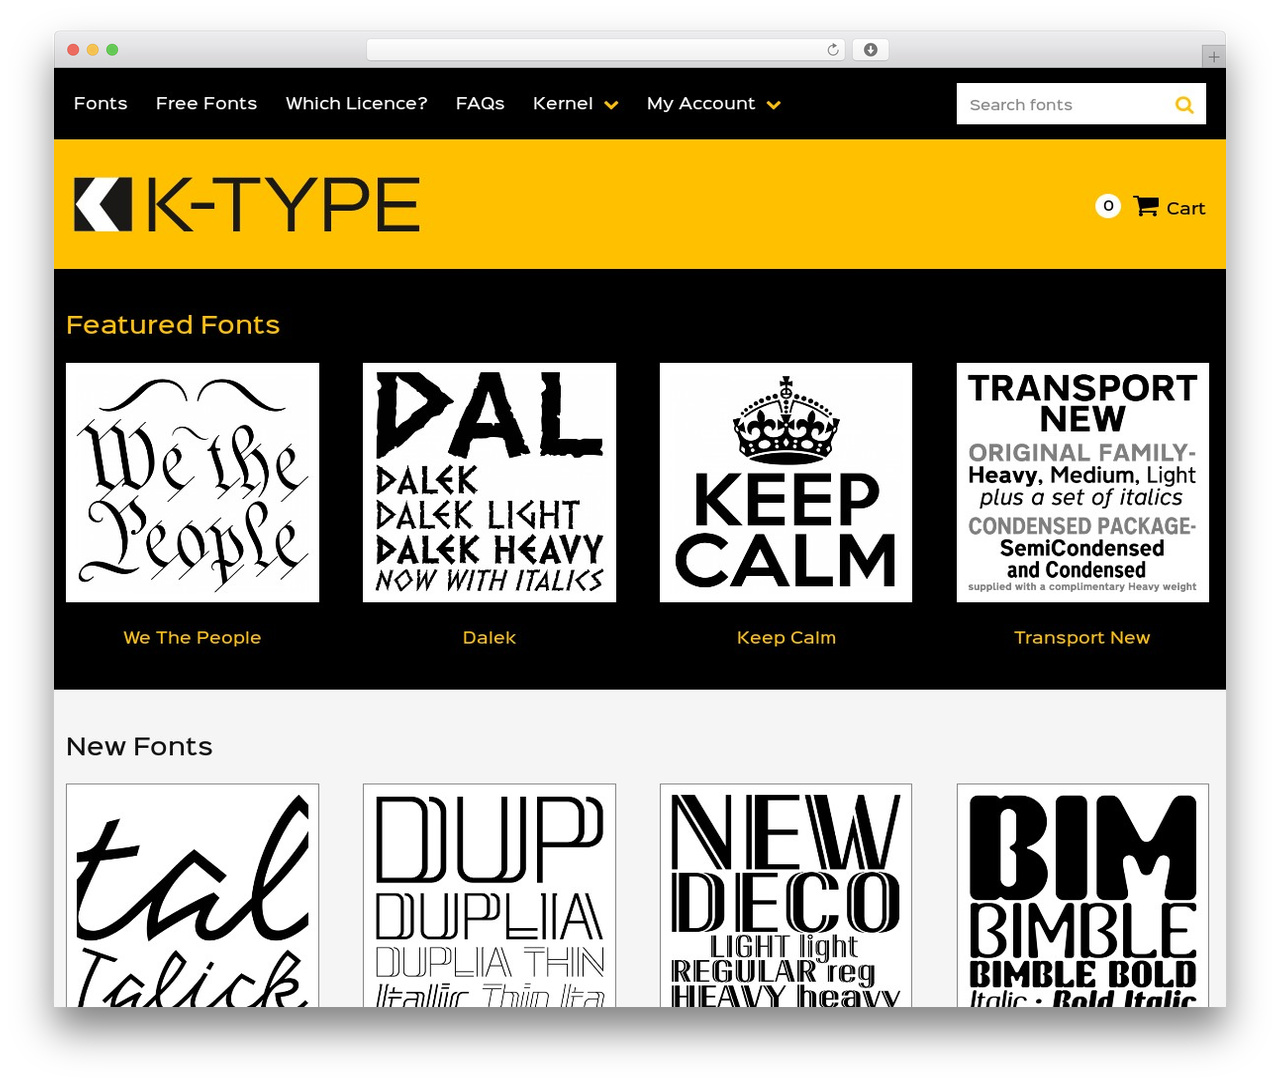Select the Dalek font thumbnail
Image resolution: width=1280 pixels, height=1084 pixels.
(x=489, y=482)
